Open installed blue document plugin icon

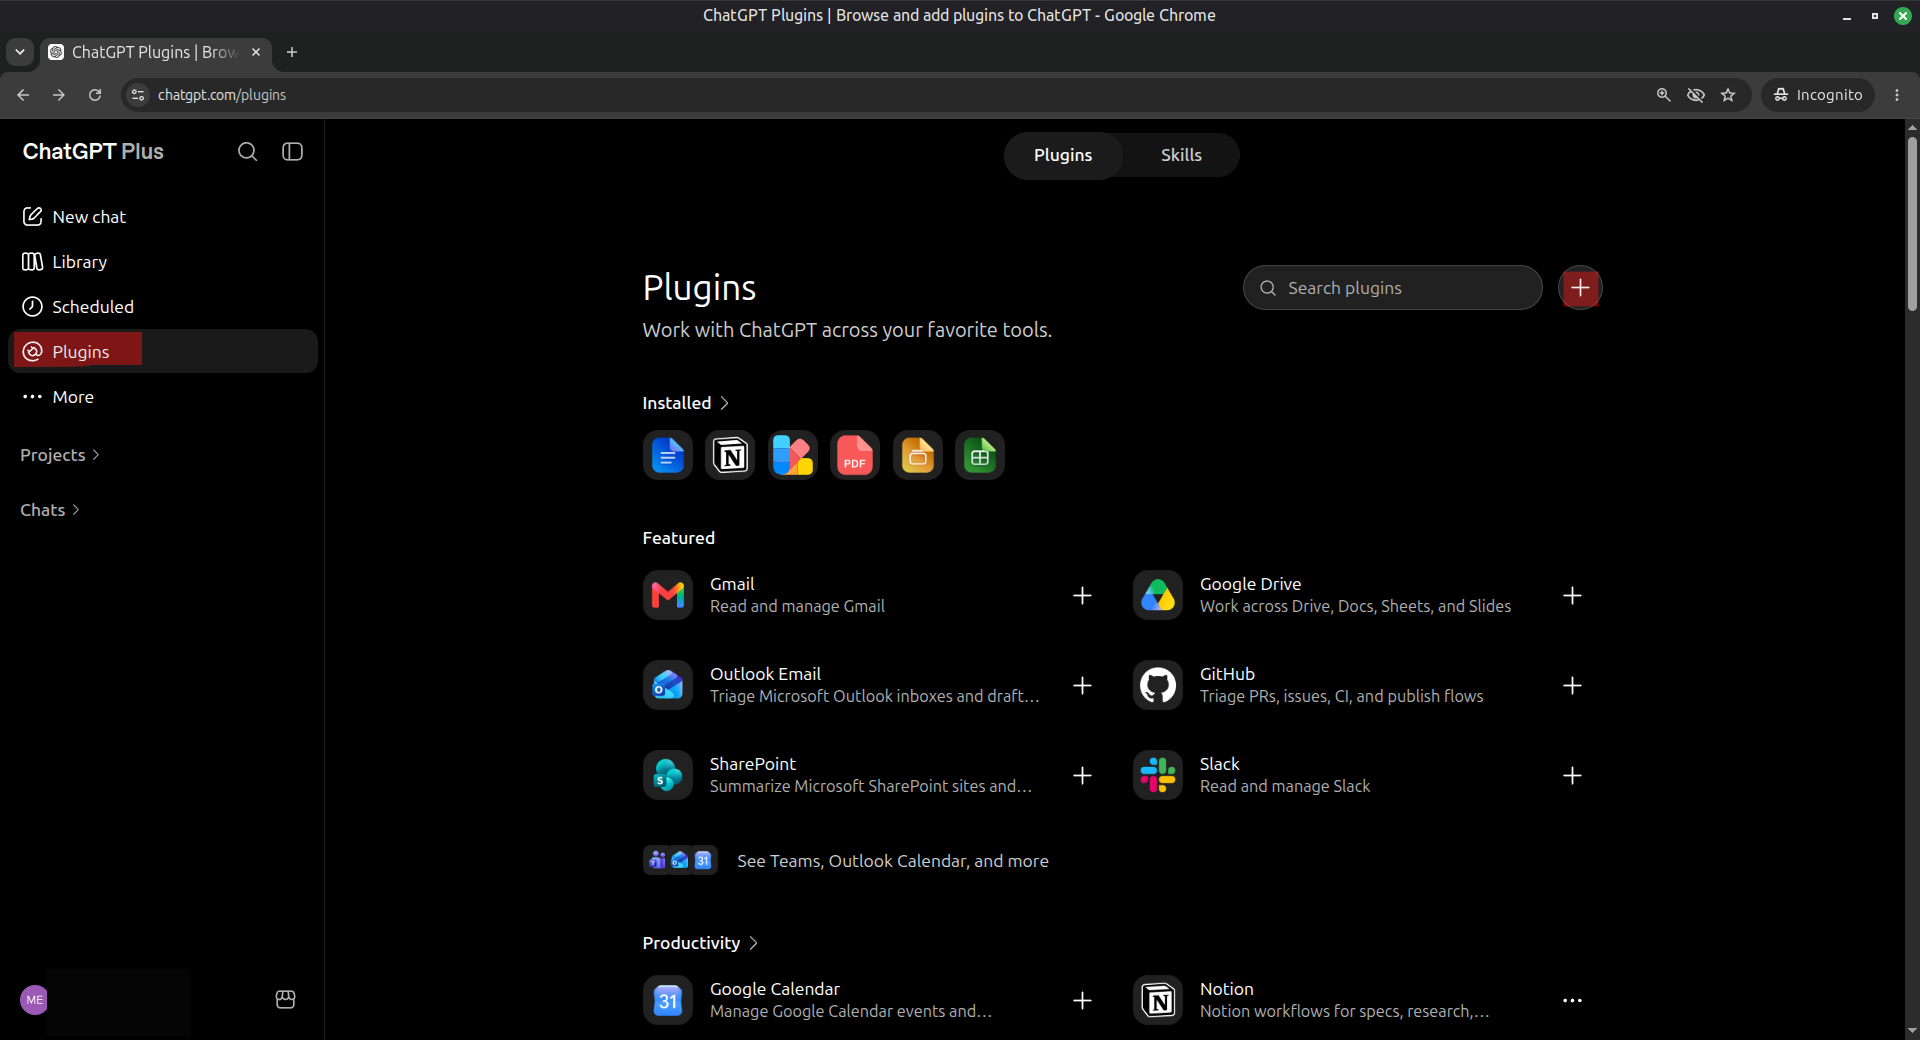tap(668, 456)
